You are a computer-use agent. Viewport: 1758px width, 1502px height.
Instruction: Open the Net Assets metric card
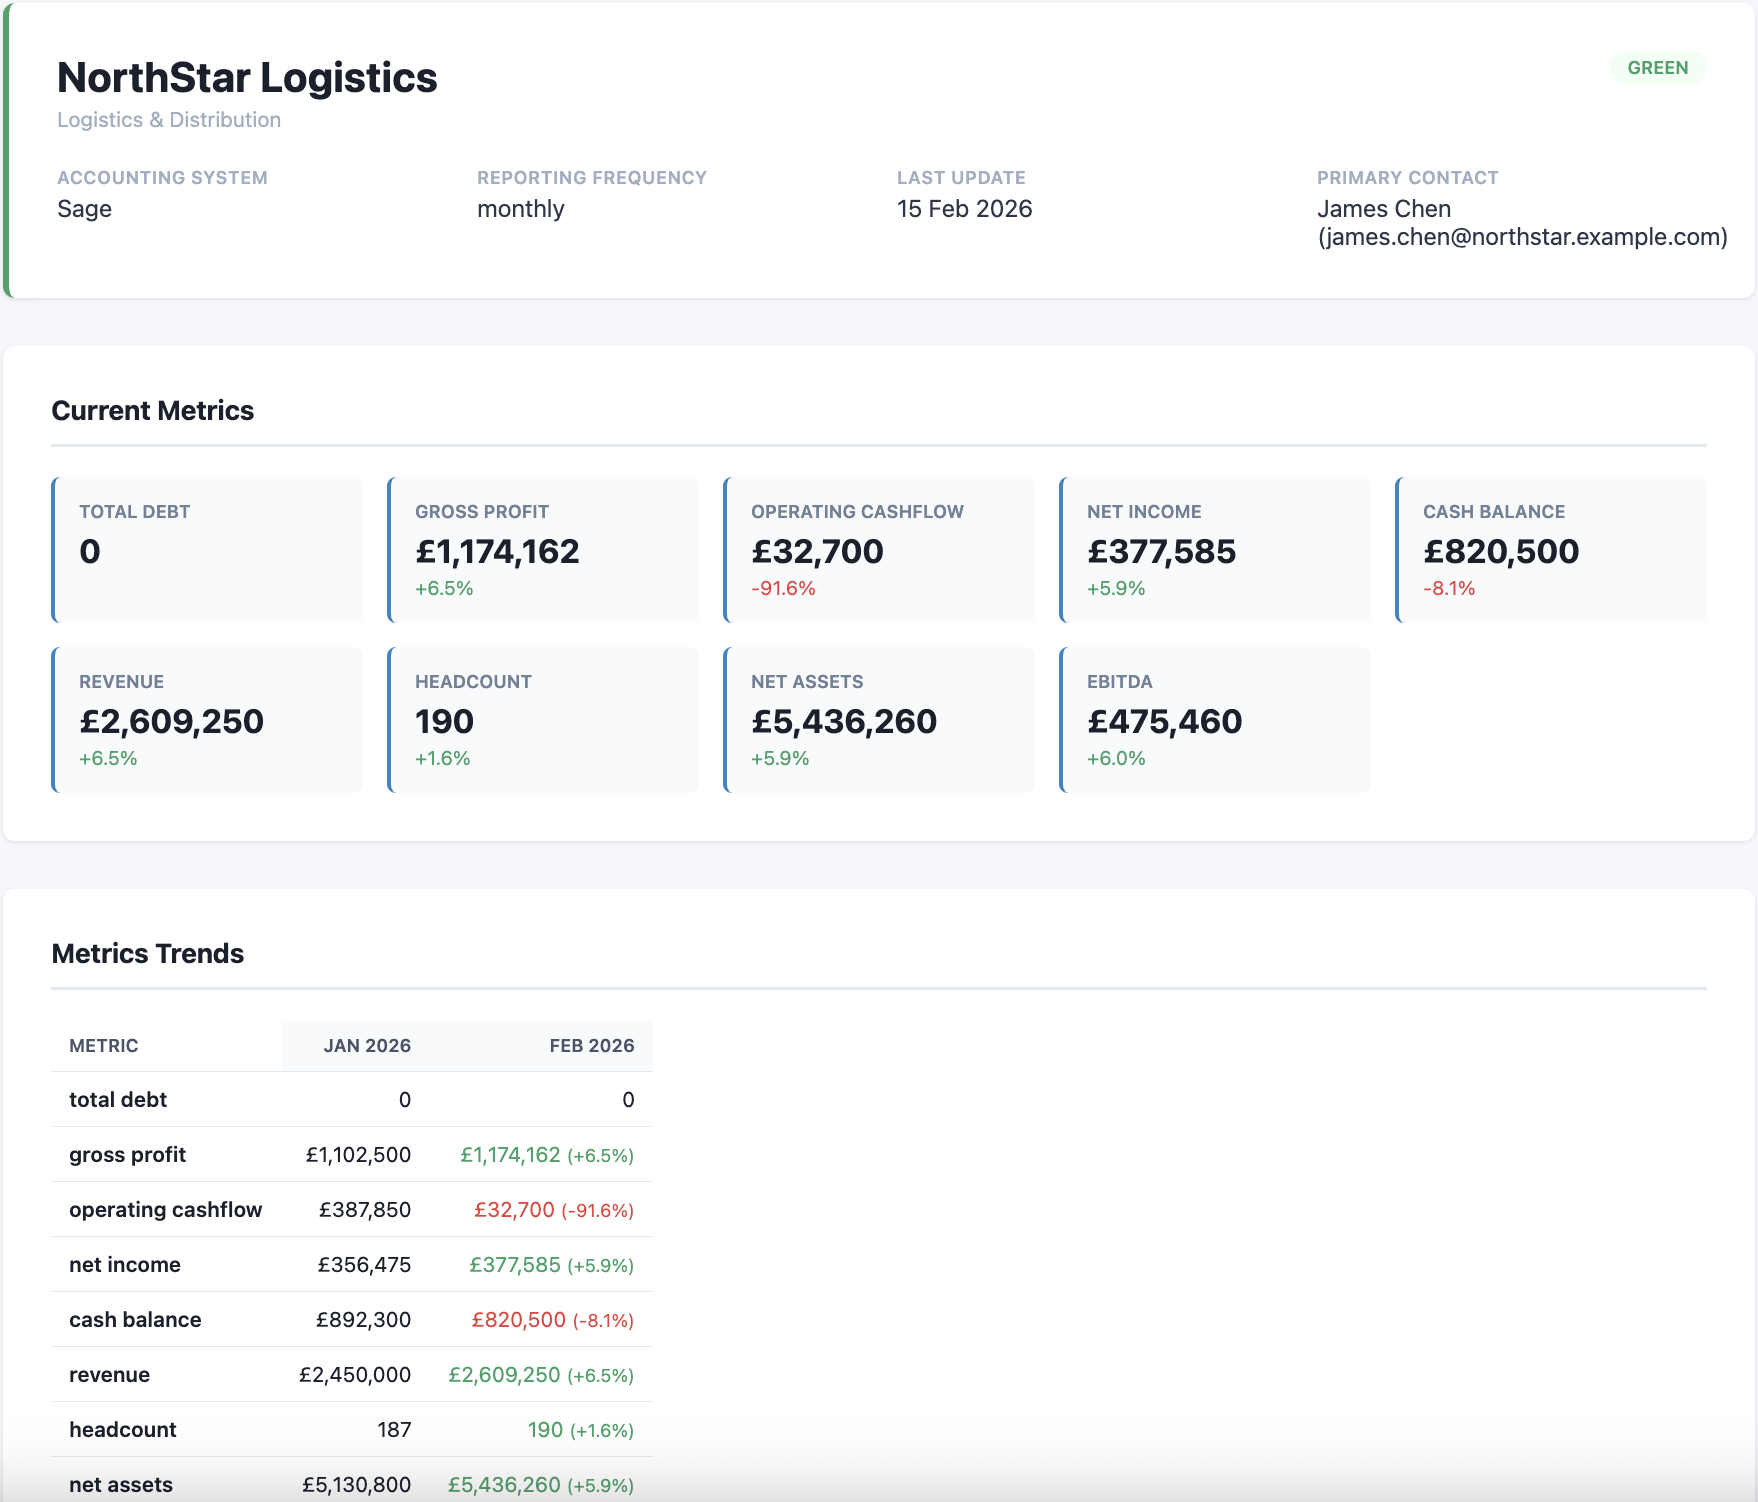878,719
